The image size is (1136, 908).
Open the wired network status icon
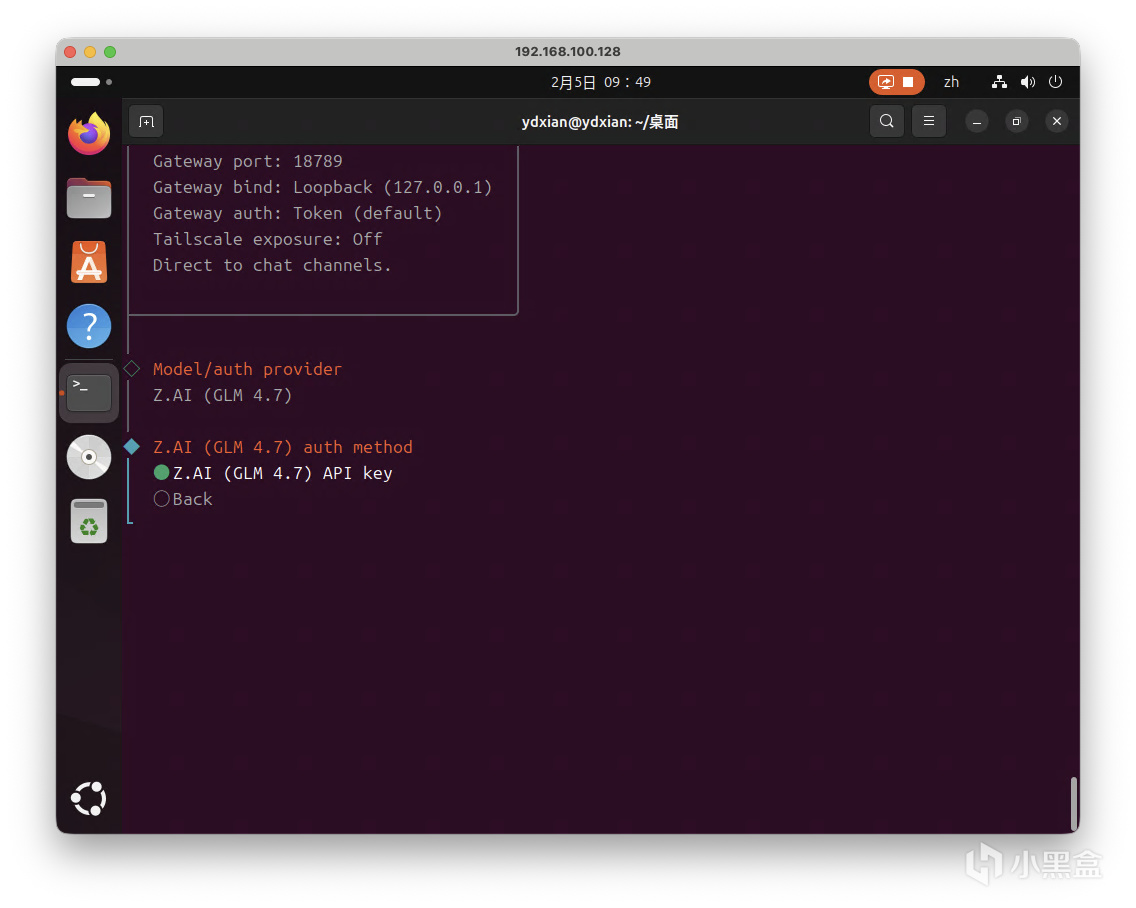999,82
